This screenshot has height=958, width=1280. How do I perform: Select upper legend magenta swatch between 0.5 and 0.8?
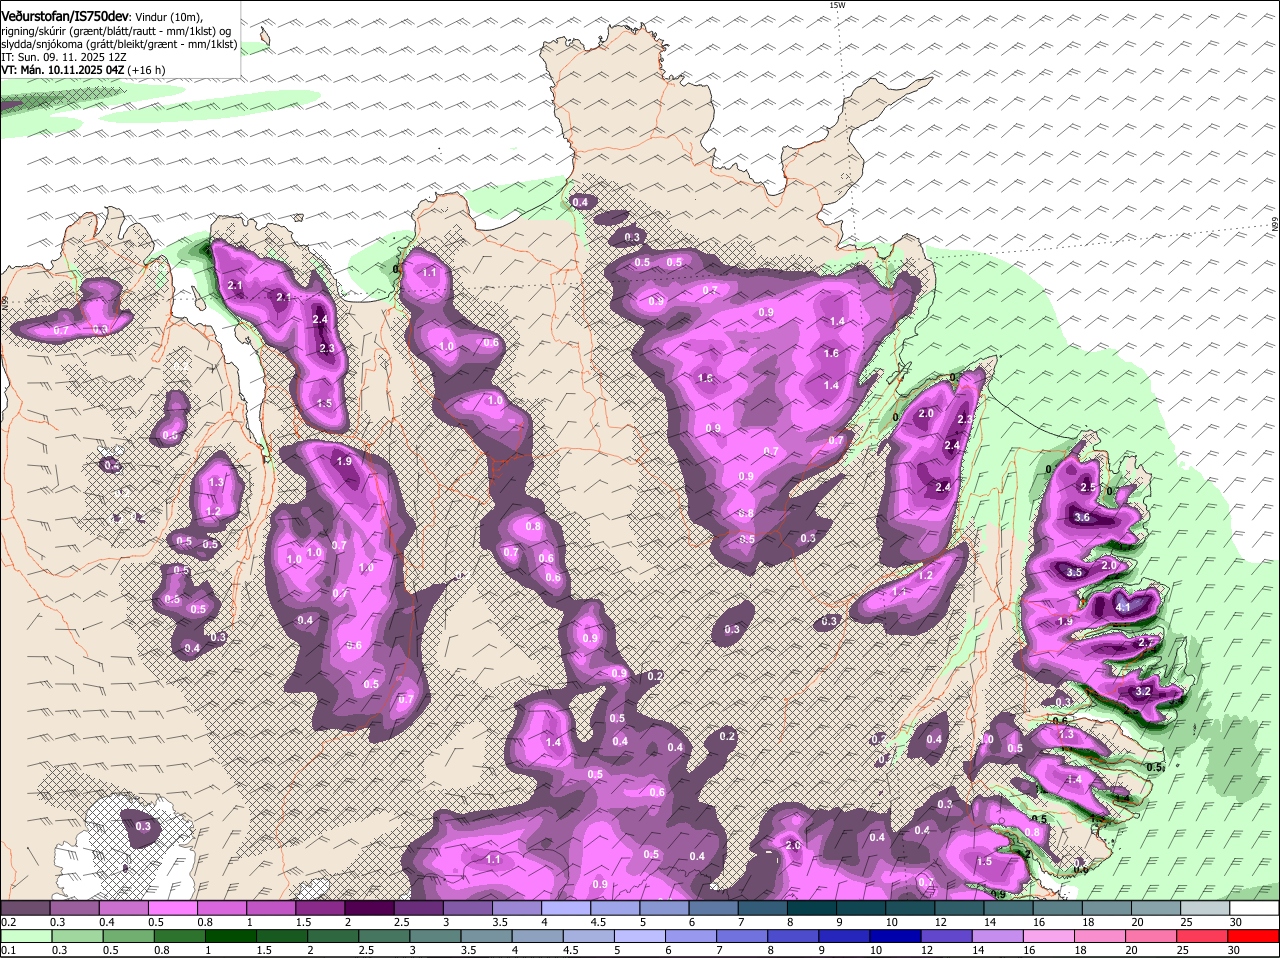(172, 907)
